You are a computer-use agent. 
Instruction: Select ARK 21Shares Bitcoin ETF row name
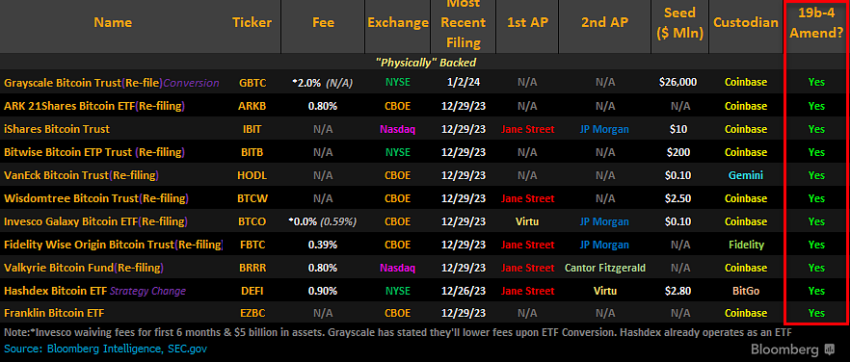(x=94, y=106)
